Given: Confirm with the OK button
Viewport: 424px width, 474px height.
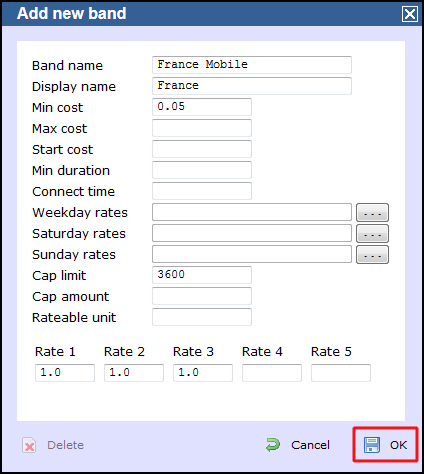Looking at the screenshot, I should (x=385, y=445).
